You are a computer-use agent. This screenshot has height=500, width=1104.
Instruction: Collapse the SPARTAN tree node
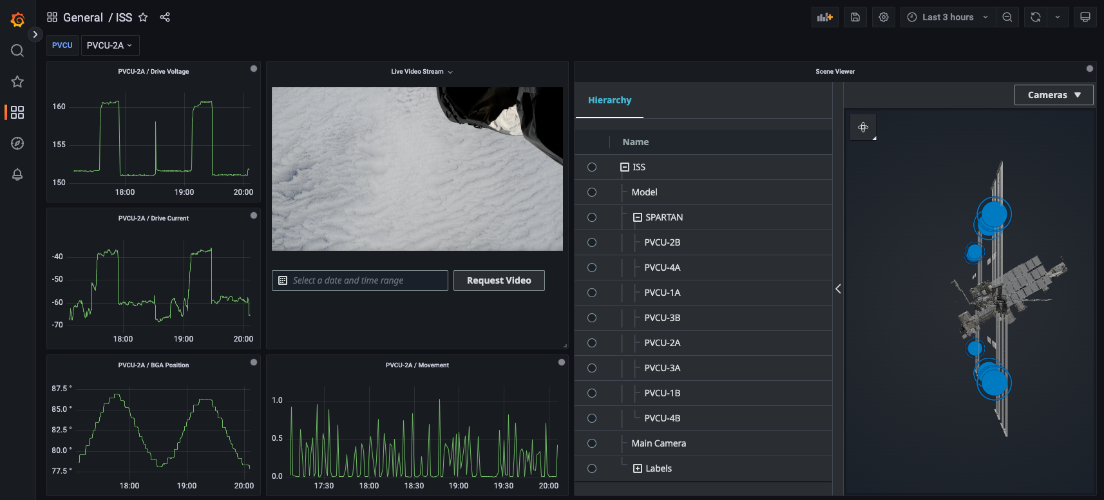tap(637, 218)
